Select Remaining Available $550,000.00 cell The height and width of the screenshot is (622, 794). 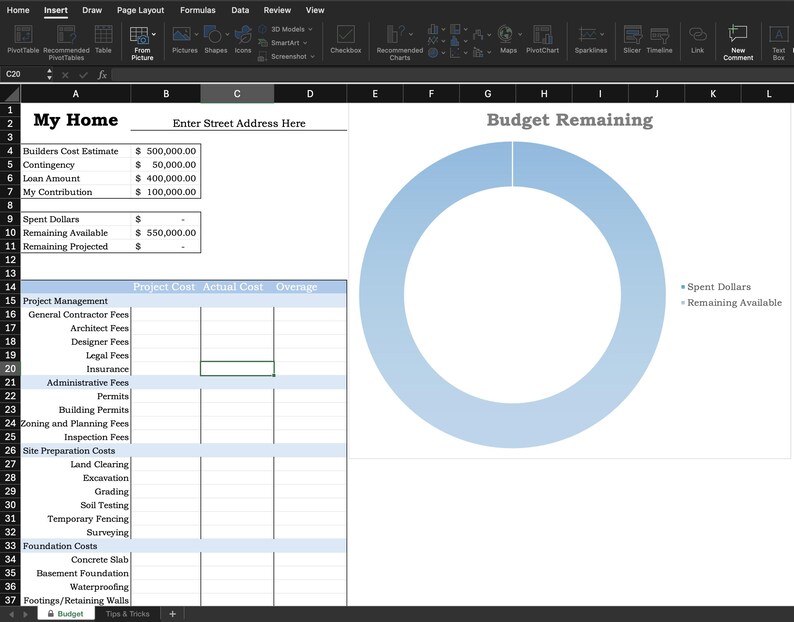[x=166, y=233]
